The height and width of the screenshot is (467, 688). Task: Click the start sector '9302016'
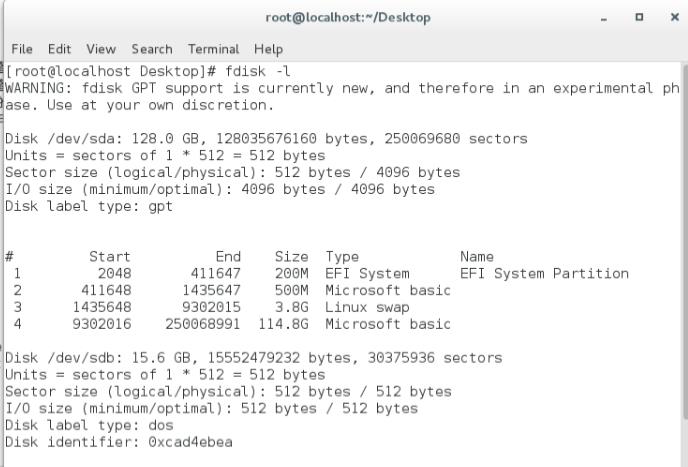point(102,324)
